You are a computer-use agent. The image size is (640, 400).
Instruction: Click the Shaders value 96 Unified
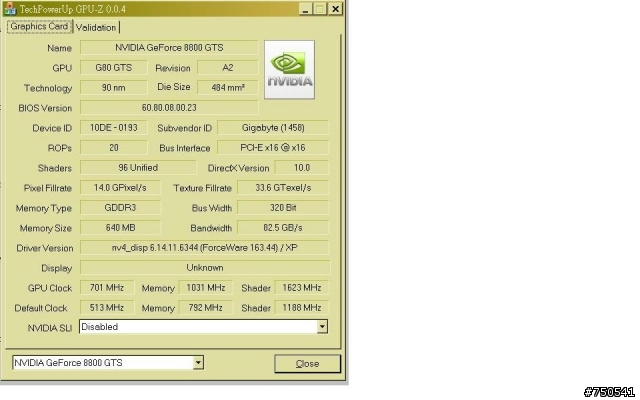point(138,168)
